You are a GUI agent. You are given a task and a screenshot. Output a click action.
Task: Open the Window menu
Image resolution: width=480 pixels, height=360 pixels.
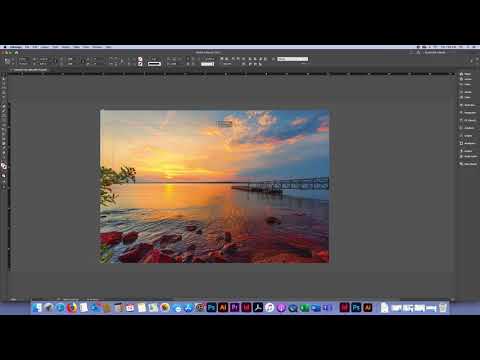tap(97, 47)
